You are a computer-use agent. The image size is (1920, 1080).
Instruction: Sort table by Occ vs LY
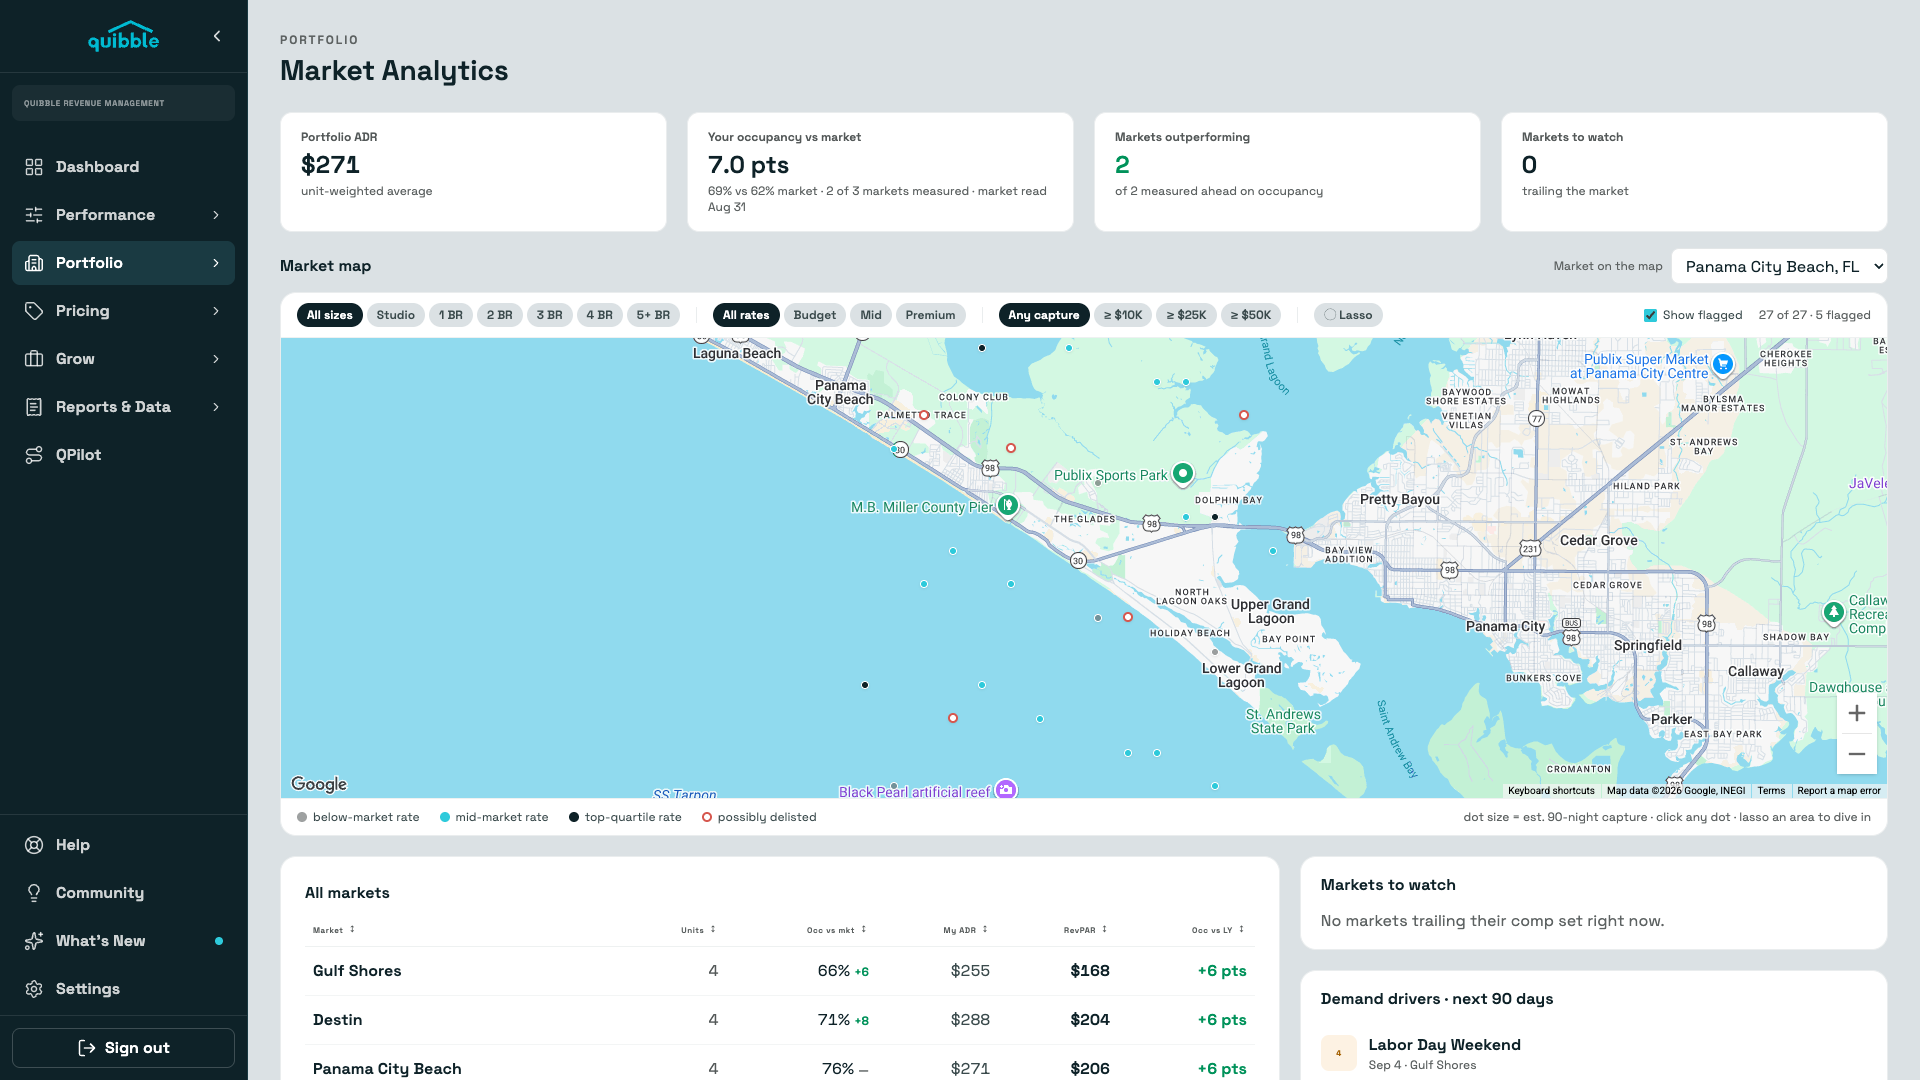pos(1218,930)
